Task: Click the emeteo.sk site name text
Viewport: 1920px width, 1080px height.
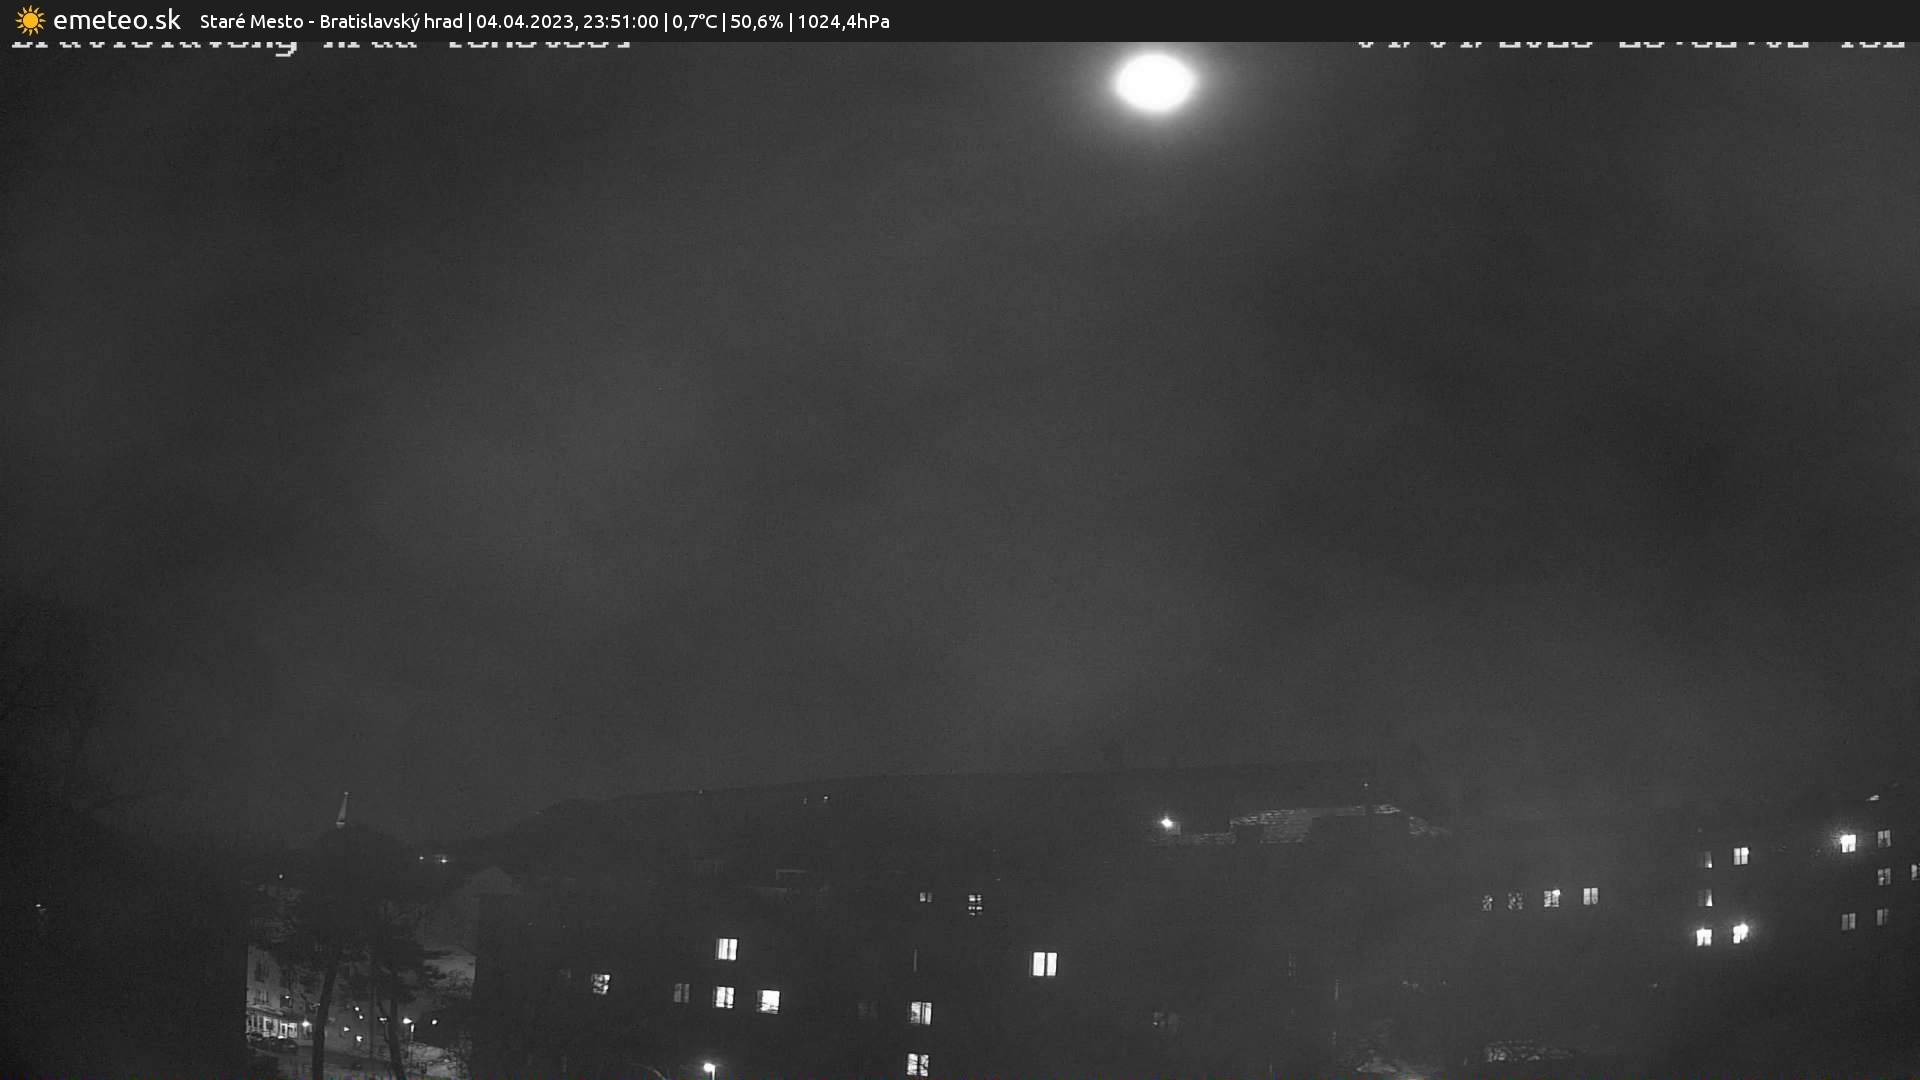Action: point(116,20)
